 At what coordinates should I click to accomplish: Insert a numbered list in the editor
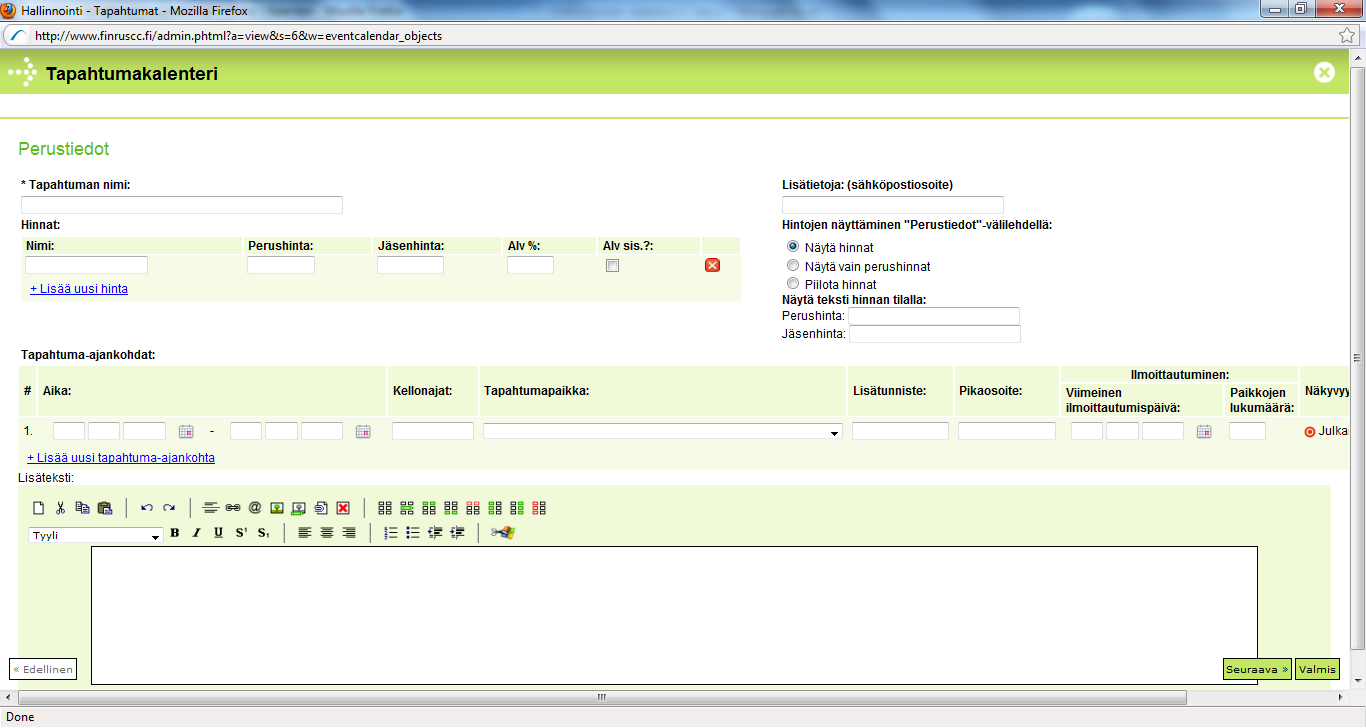coord(391,533)
